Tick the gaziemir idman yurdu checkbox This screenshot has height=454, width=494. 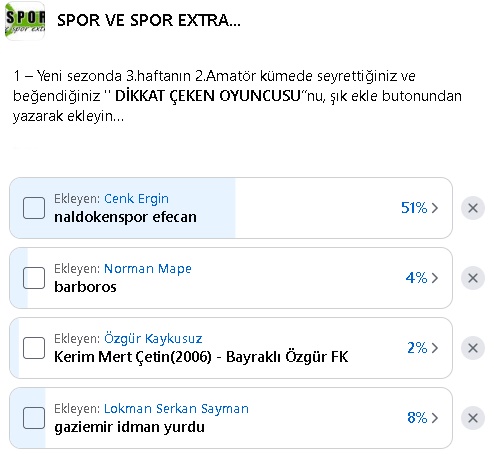coord(34,418)
